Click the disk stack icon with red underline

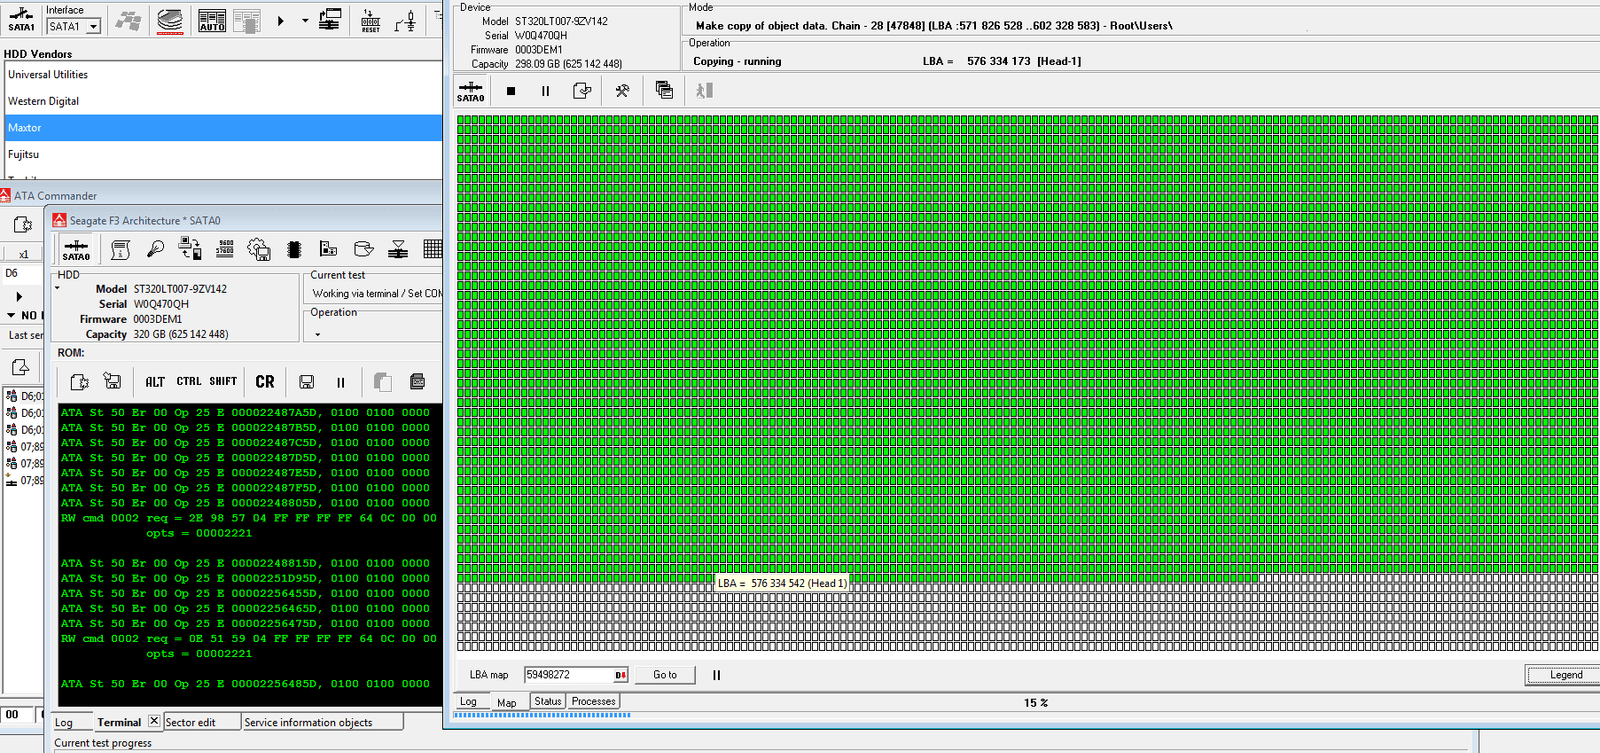click(x=171, y=21)
